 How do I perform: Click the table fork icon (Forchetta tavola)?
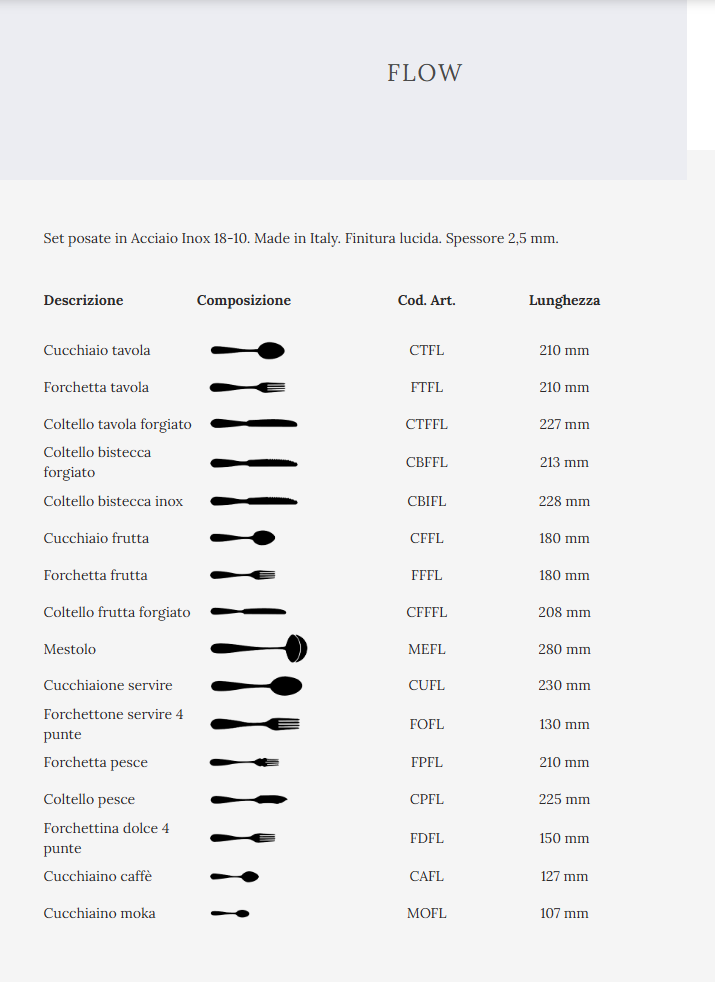click(247, 387)
